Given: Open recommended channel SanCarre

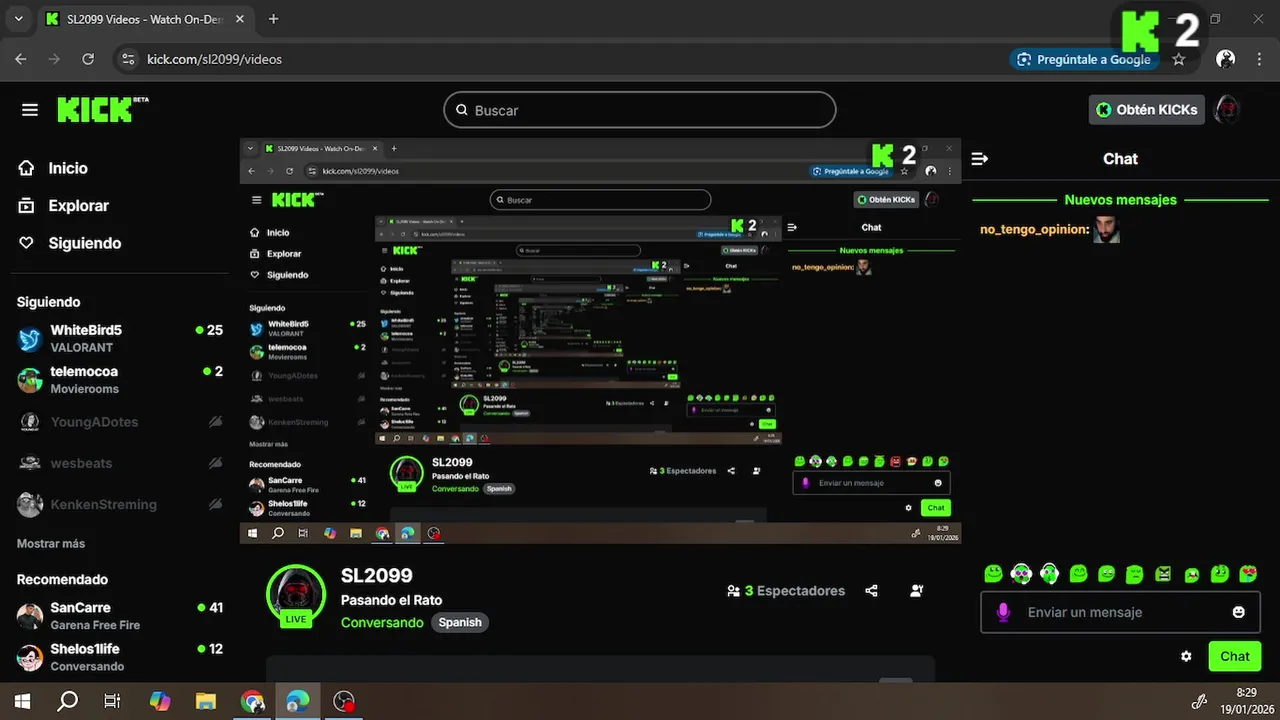Looking at the screenshot, I should click(x=120, y=615).
